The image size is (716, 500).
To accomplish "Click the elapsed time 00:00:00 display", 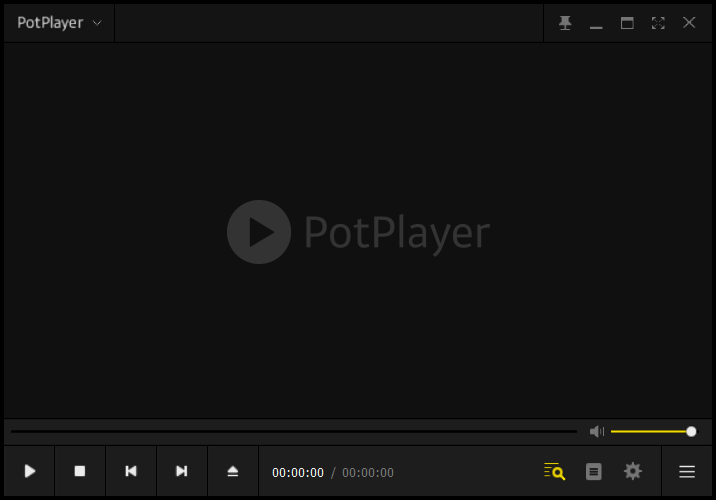I will [298, 473].
